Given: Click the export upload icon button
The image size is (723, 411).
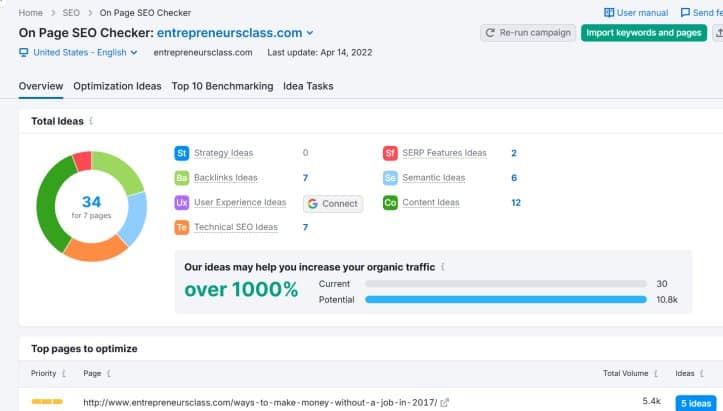Looking at the screenshot, I should coord(718,33).
